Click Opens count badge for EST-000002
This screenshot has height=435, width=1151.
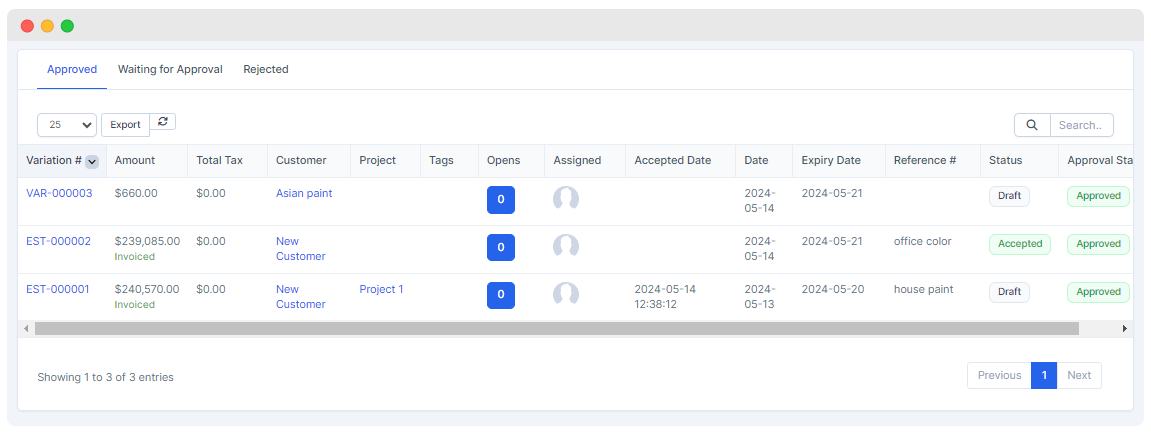pos(501,247)
